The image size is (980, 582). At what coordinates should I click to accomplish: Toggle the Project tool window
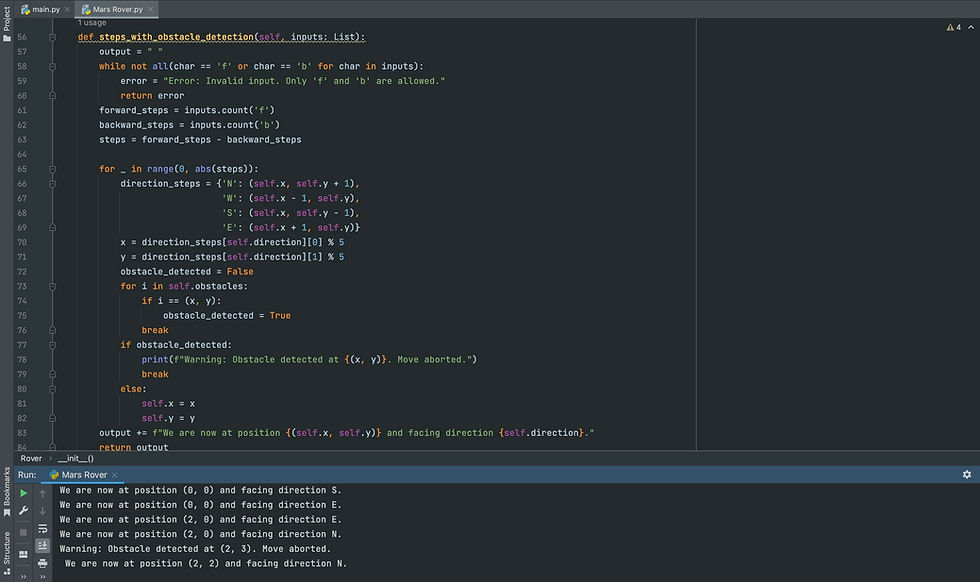coord(7,24)
